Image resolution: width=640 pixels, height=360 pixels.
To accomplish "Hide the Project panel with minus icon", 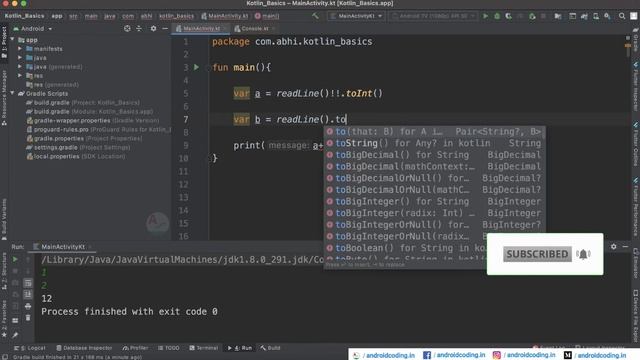I will pyautogui.click(x=165, y=29).
